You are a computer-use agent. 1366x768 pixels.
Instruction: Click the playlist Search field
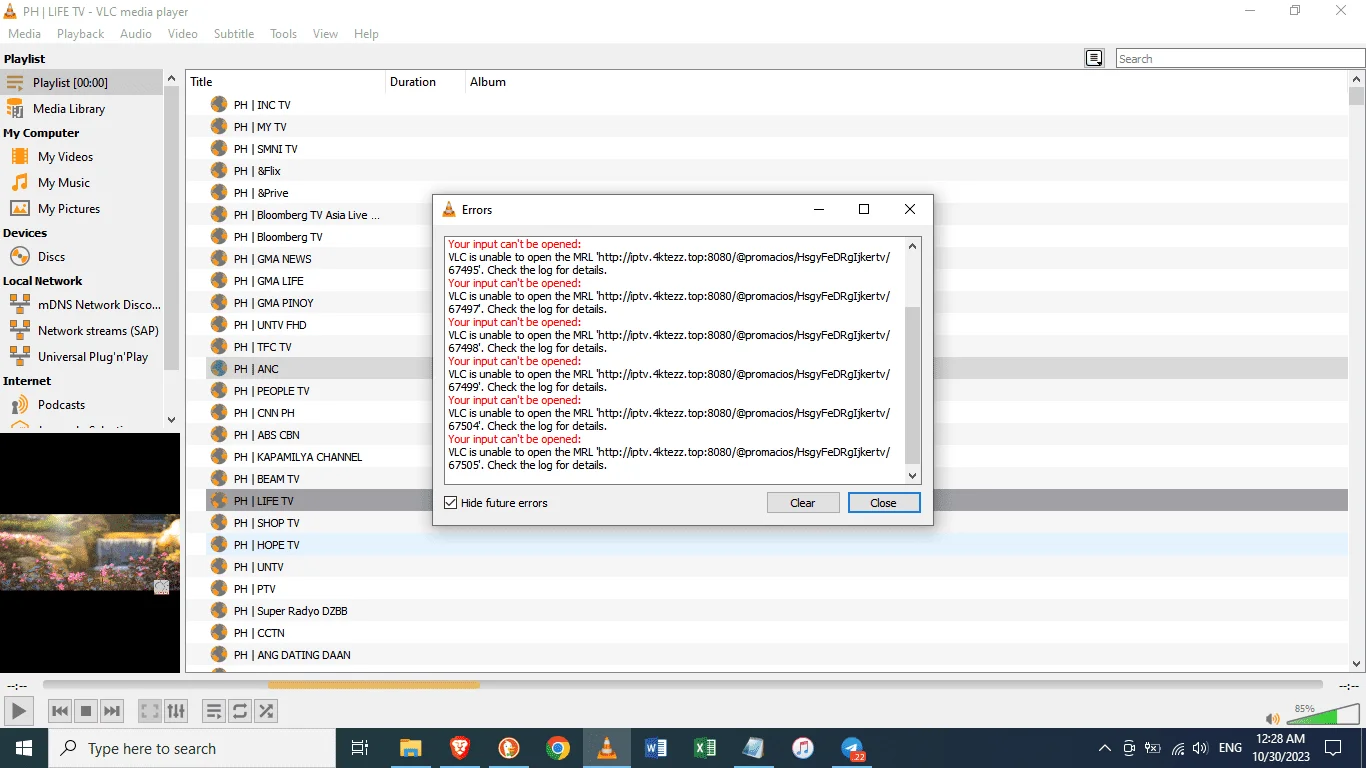pos(1240,59)
